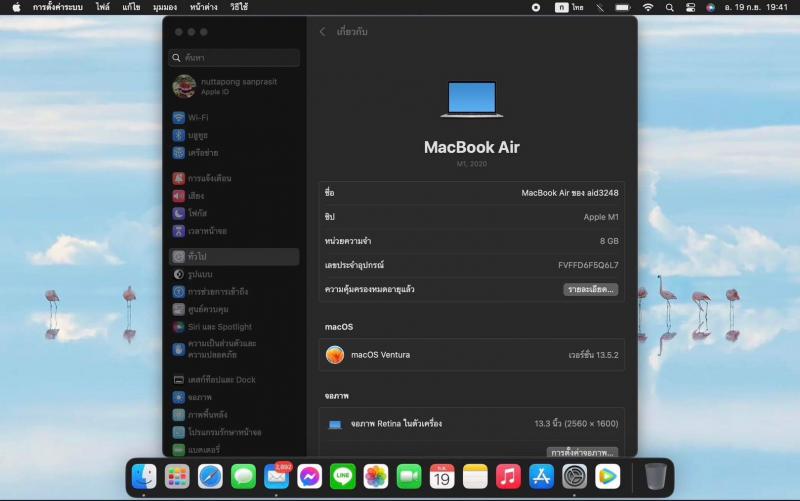Click screen recording indicator in menu bar
The width and height of the screenshot is (800, 501).
[x=536, y=7]
